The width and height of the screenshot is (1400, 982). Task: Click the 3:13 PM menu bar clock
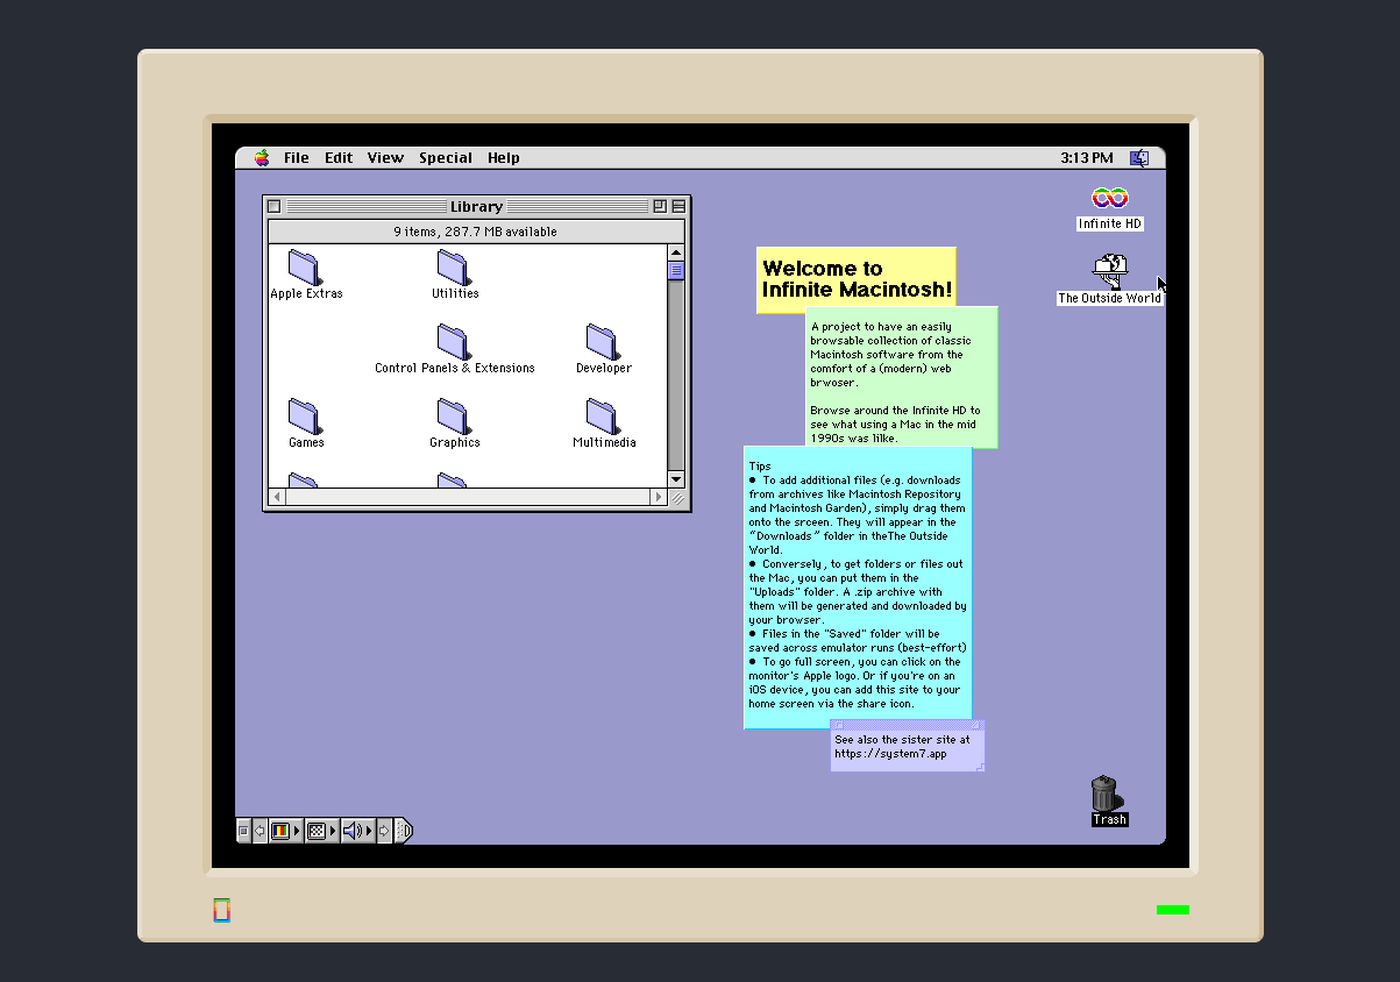pos(1086,158)
